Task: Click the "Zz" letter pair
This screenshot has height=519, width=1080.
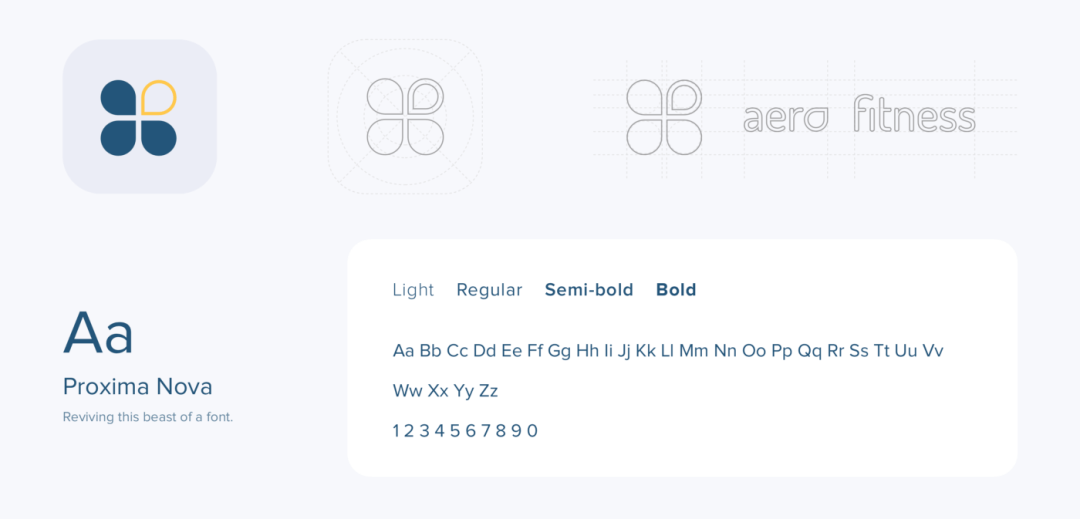Action: point(488,391)
